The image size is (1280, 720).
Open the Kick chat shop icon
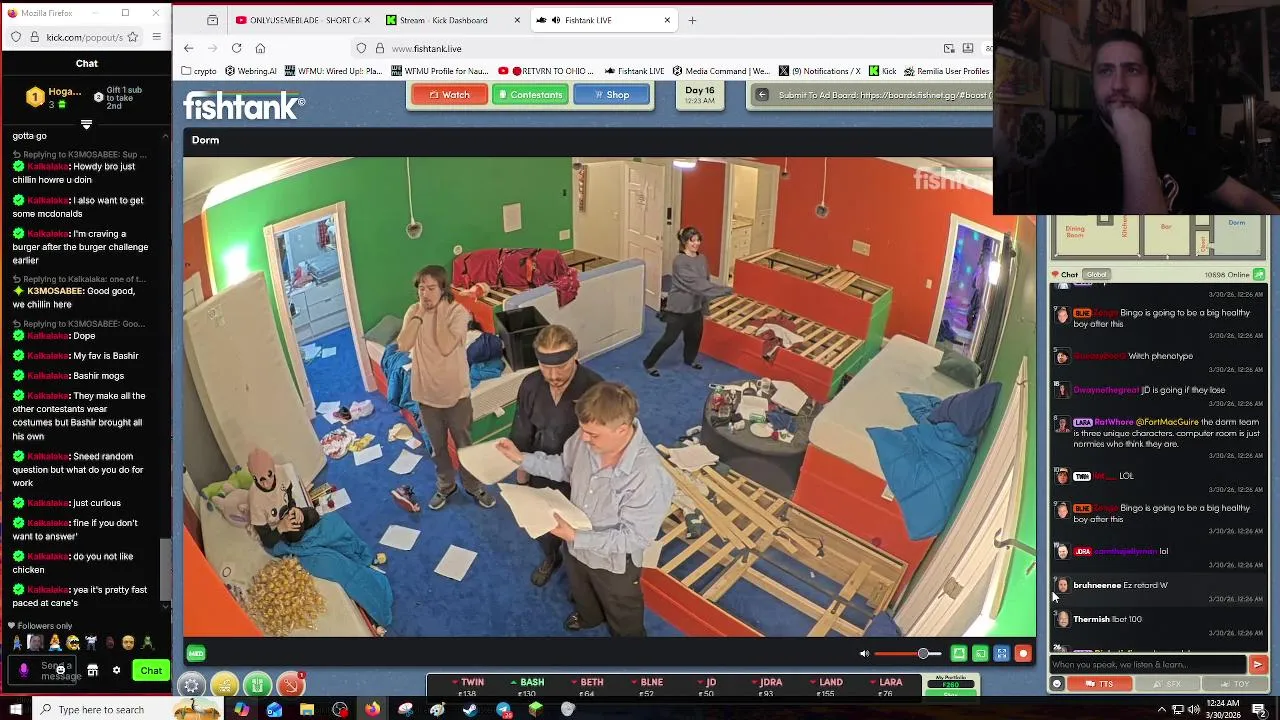coord(92,670)
